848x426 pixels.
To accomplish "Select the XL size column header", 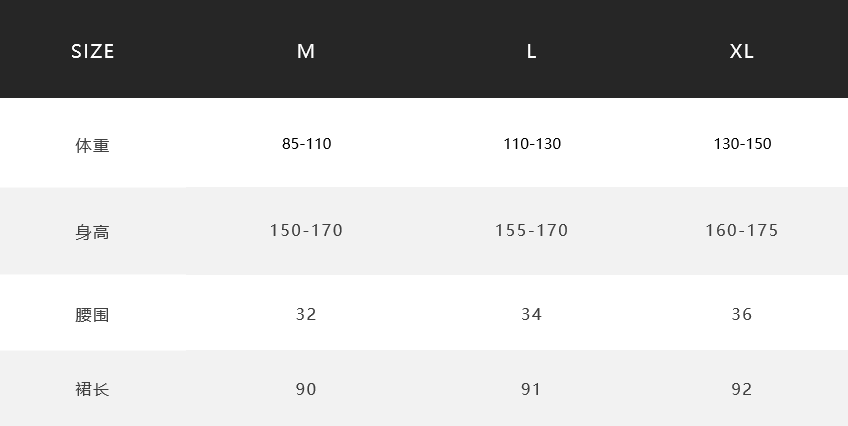I will pos(741,51).
